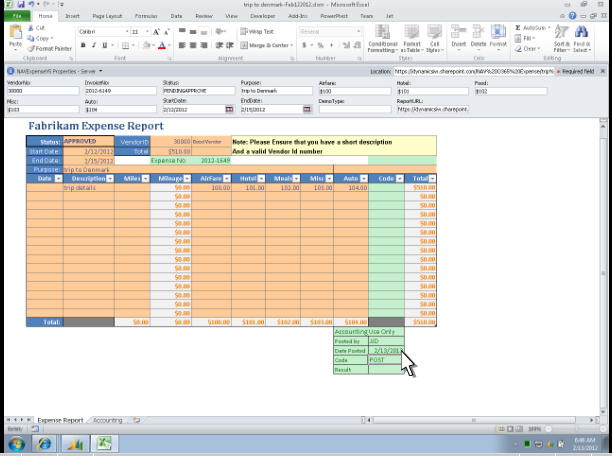Open Cell Styles gallery
The height and width of the screenshot is (456, 612).
click(434, 38)
